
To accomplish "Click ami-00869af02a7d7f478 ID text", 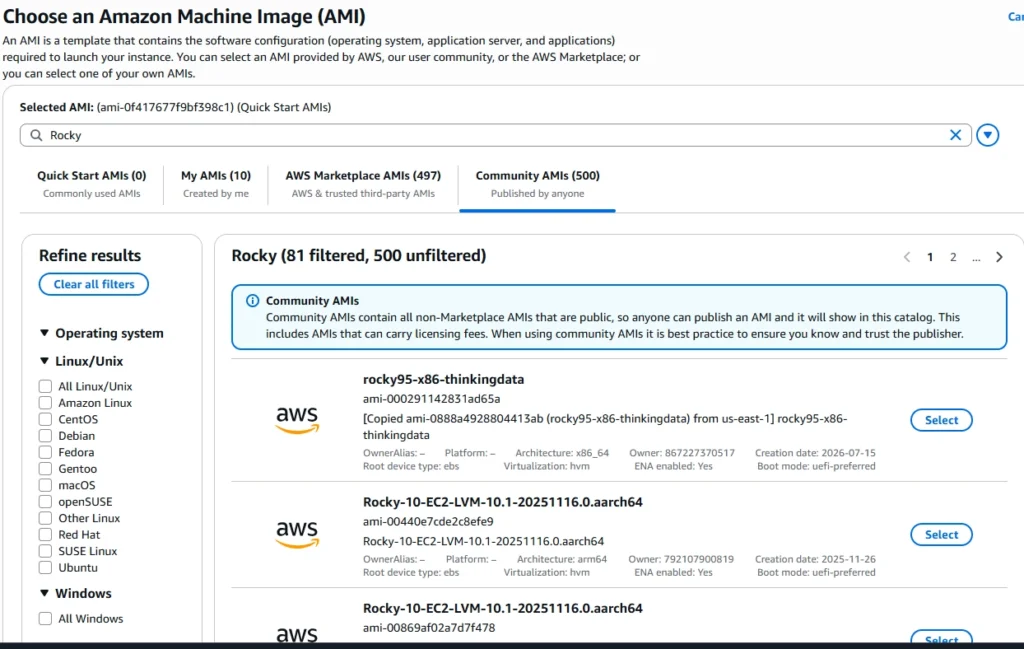I will point(429,627).
